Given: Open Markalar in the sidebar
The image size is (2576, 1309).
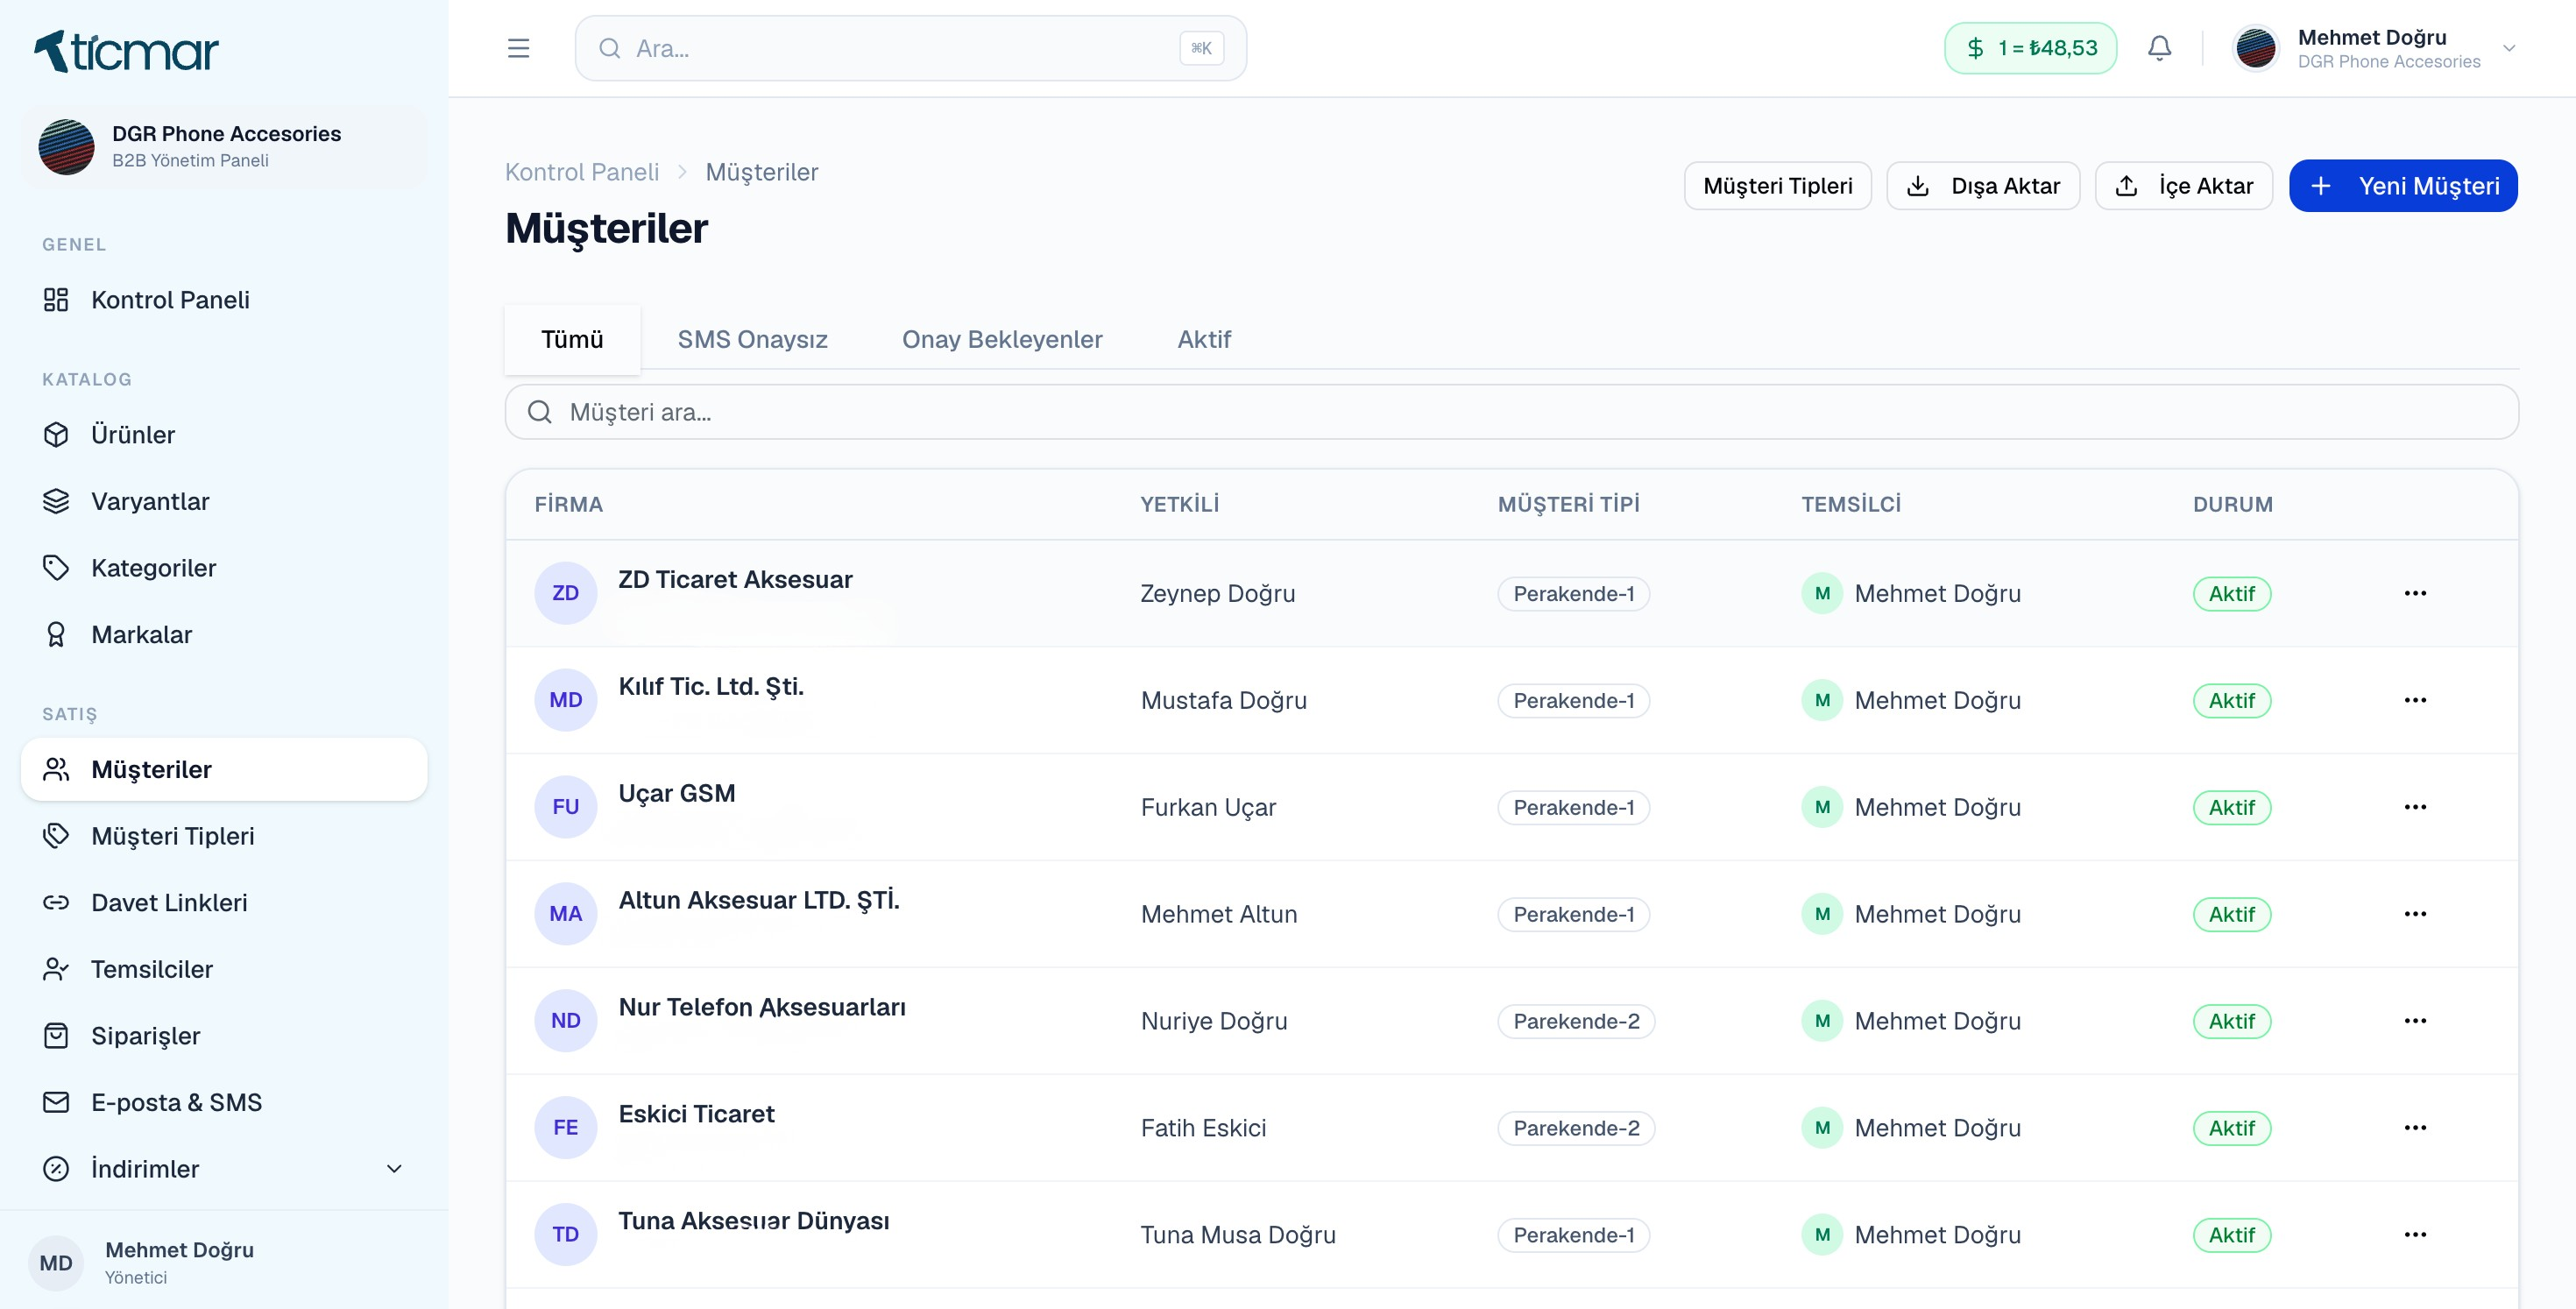Looking at the screenshot, I should (224, 635).
